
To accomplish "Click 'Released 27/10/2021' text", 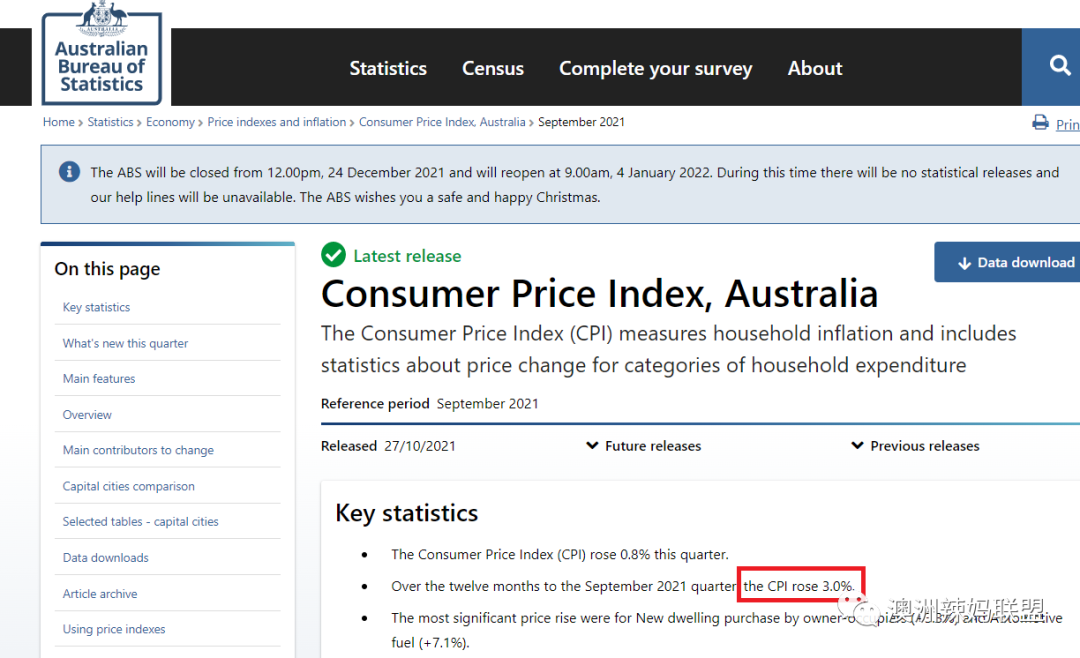I will tap(388, 446).
